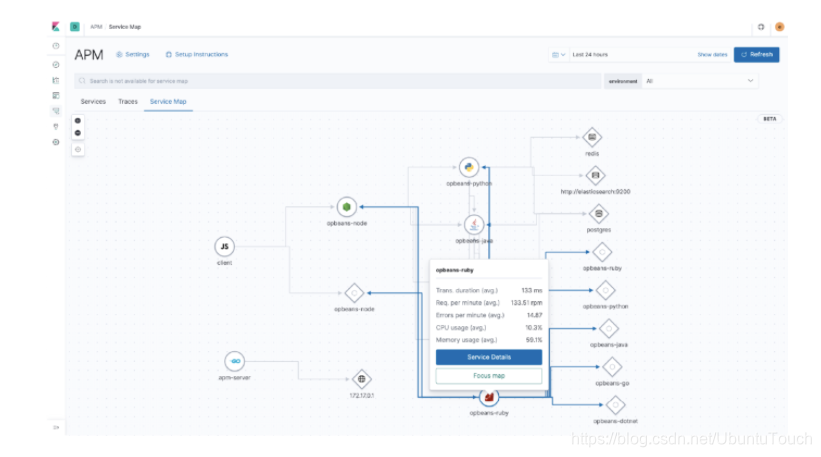The width and height of the screenshot is (821, 457).
Task: Select the red opbeans-ruby service icon
Action: pos(489,397)
